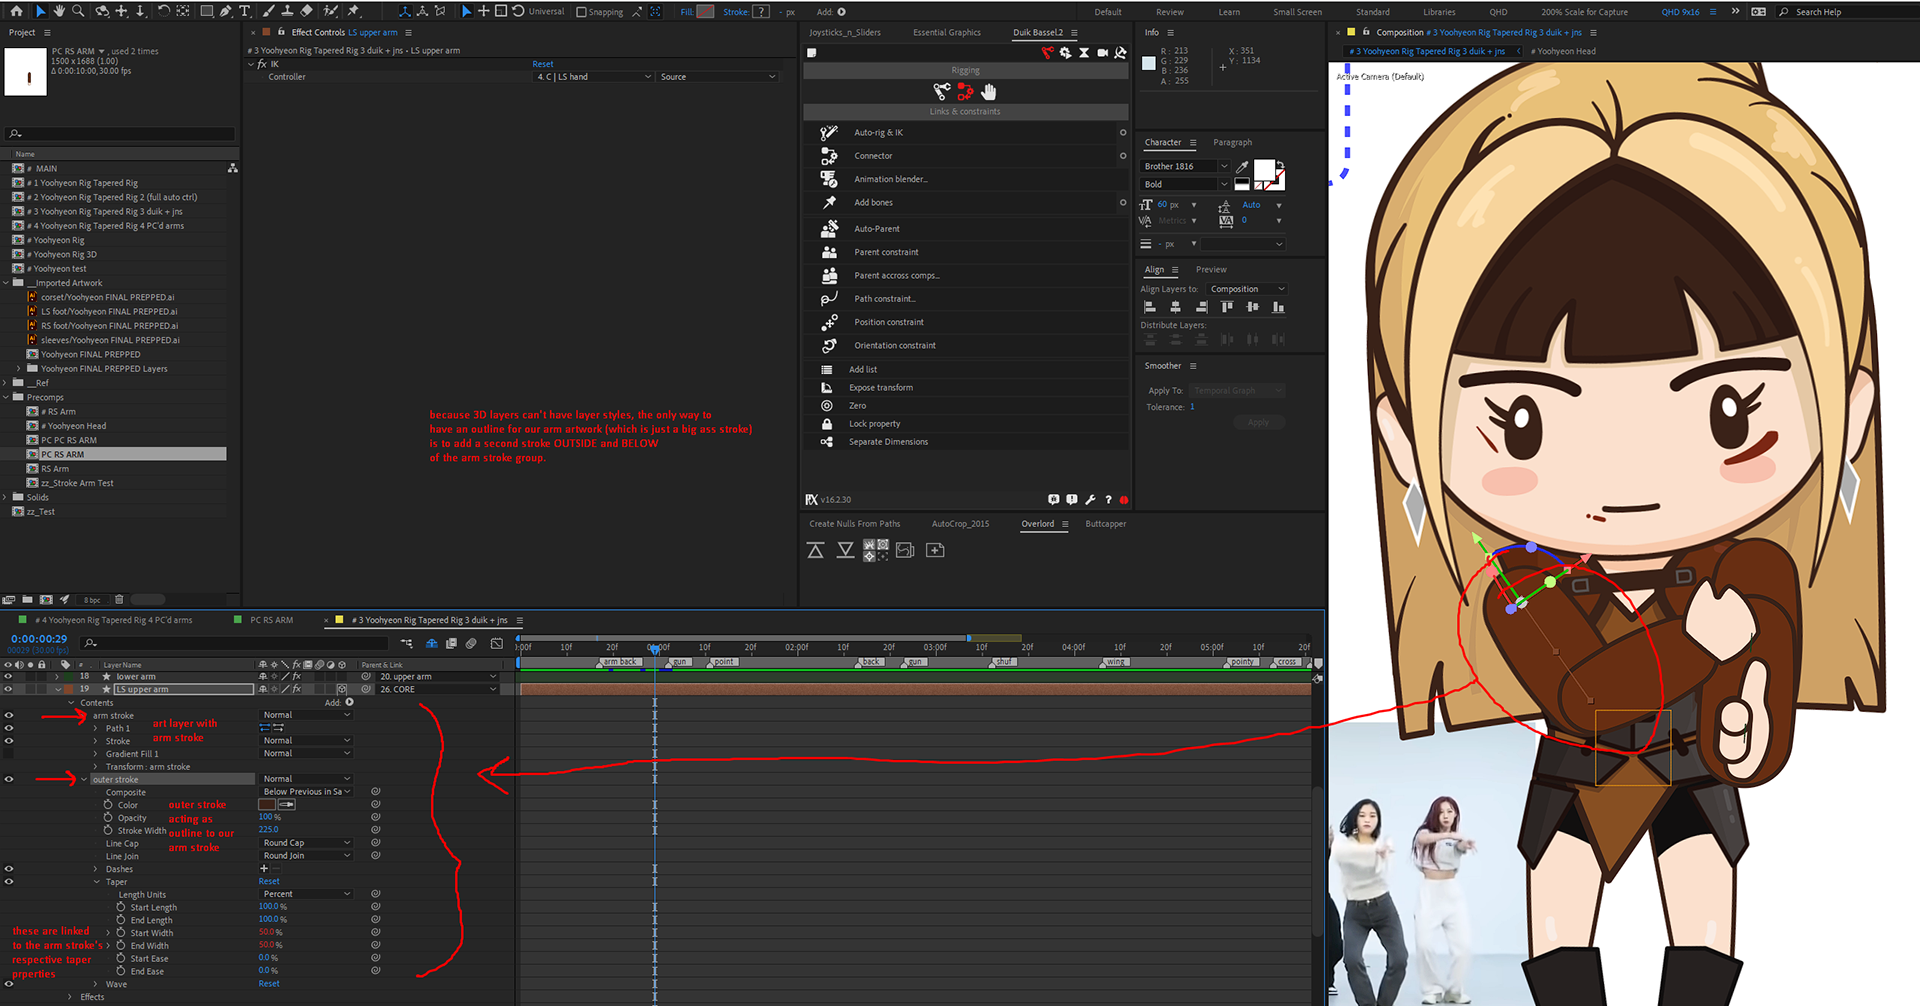This screenshot has height=1006, width=1920.
Task: Select the Clone Stamp tool
Action: [x=288, y=11]
